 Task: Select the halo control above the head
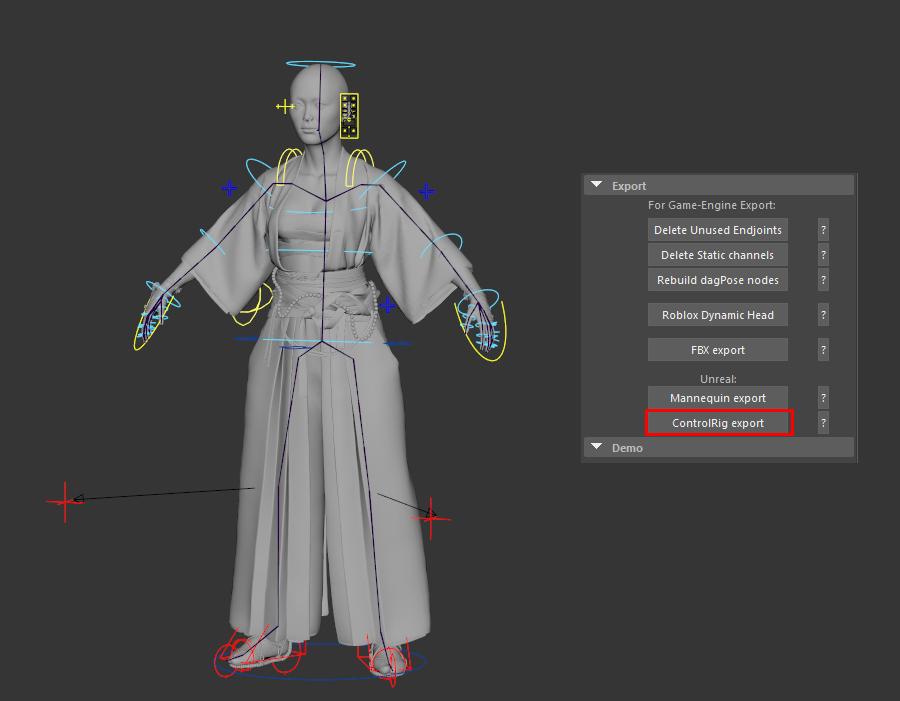pyautogui.click(x=319, y=61)
